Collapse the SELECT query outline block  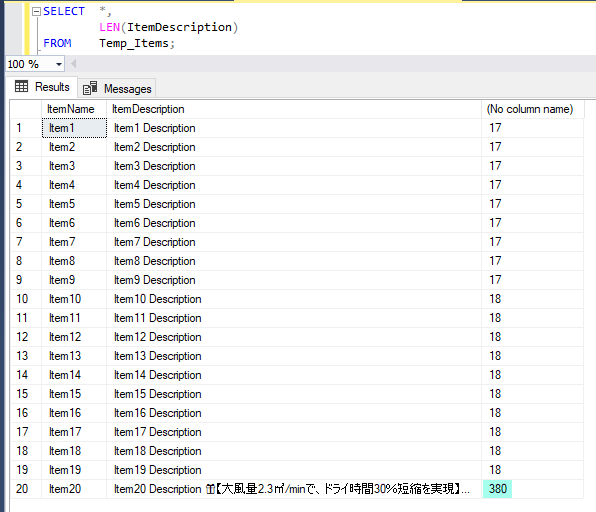click(36, 12)
